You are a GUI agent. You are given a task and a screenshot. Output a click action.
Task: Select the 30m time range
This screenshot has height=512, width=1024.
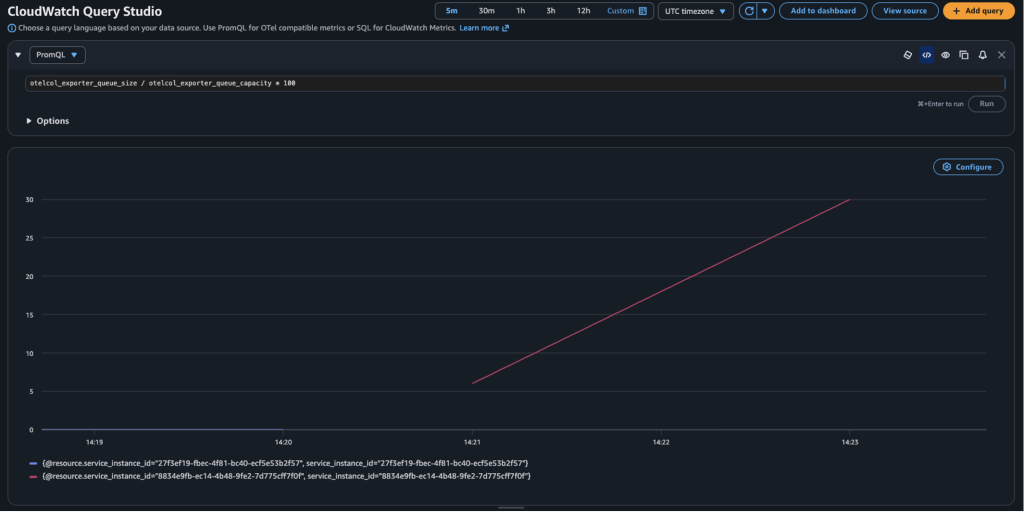(487, 11)
